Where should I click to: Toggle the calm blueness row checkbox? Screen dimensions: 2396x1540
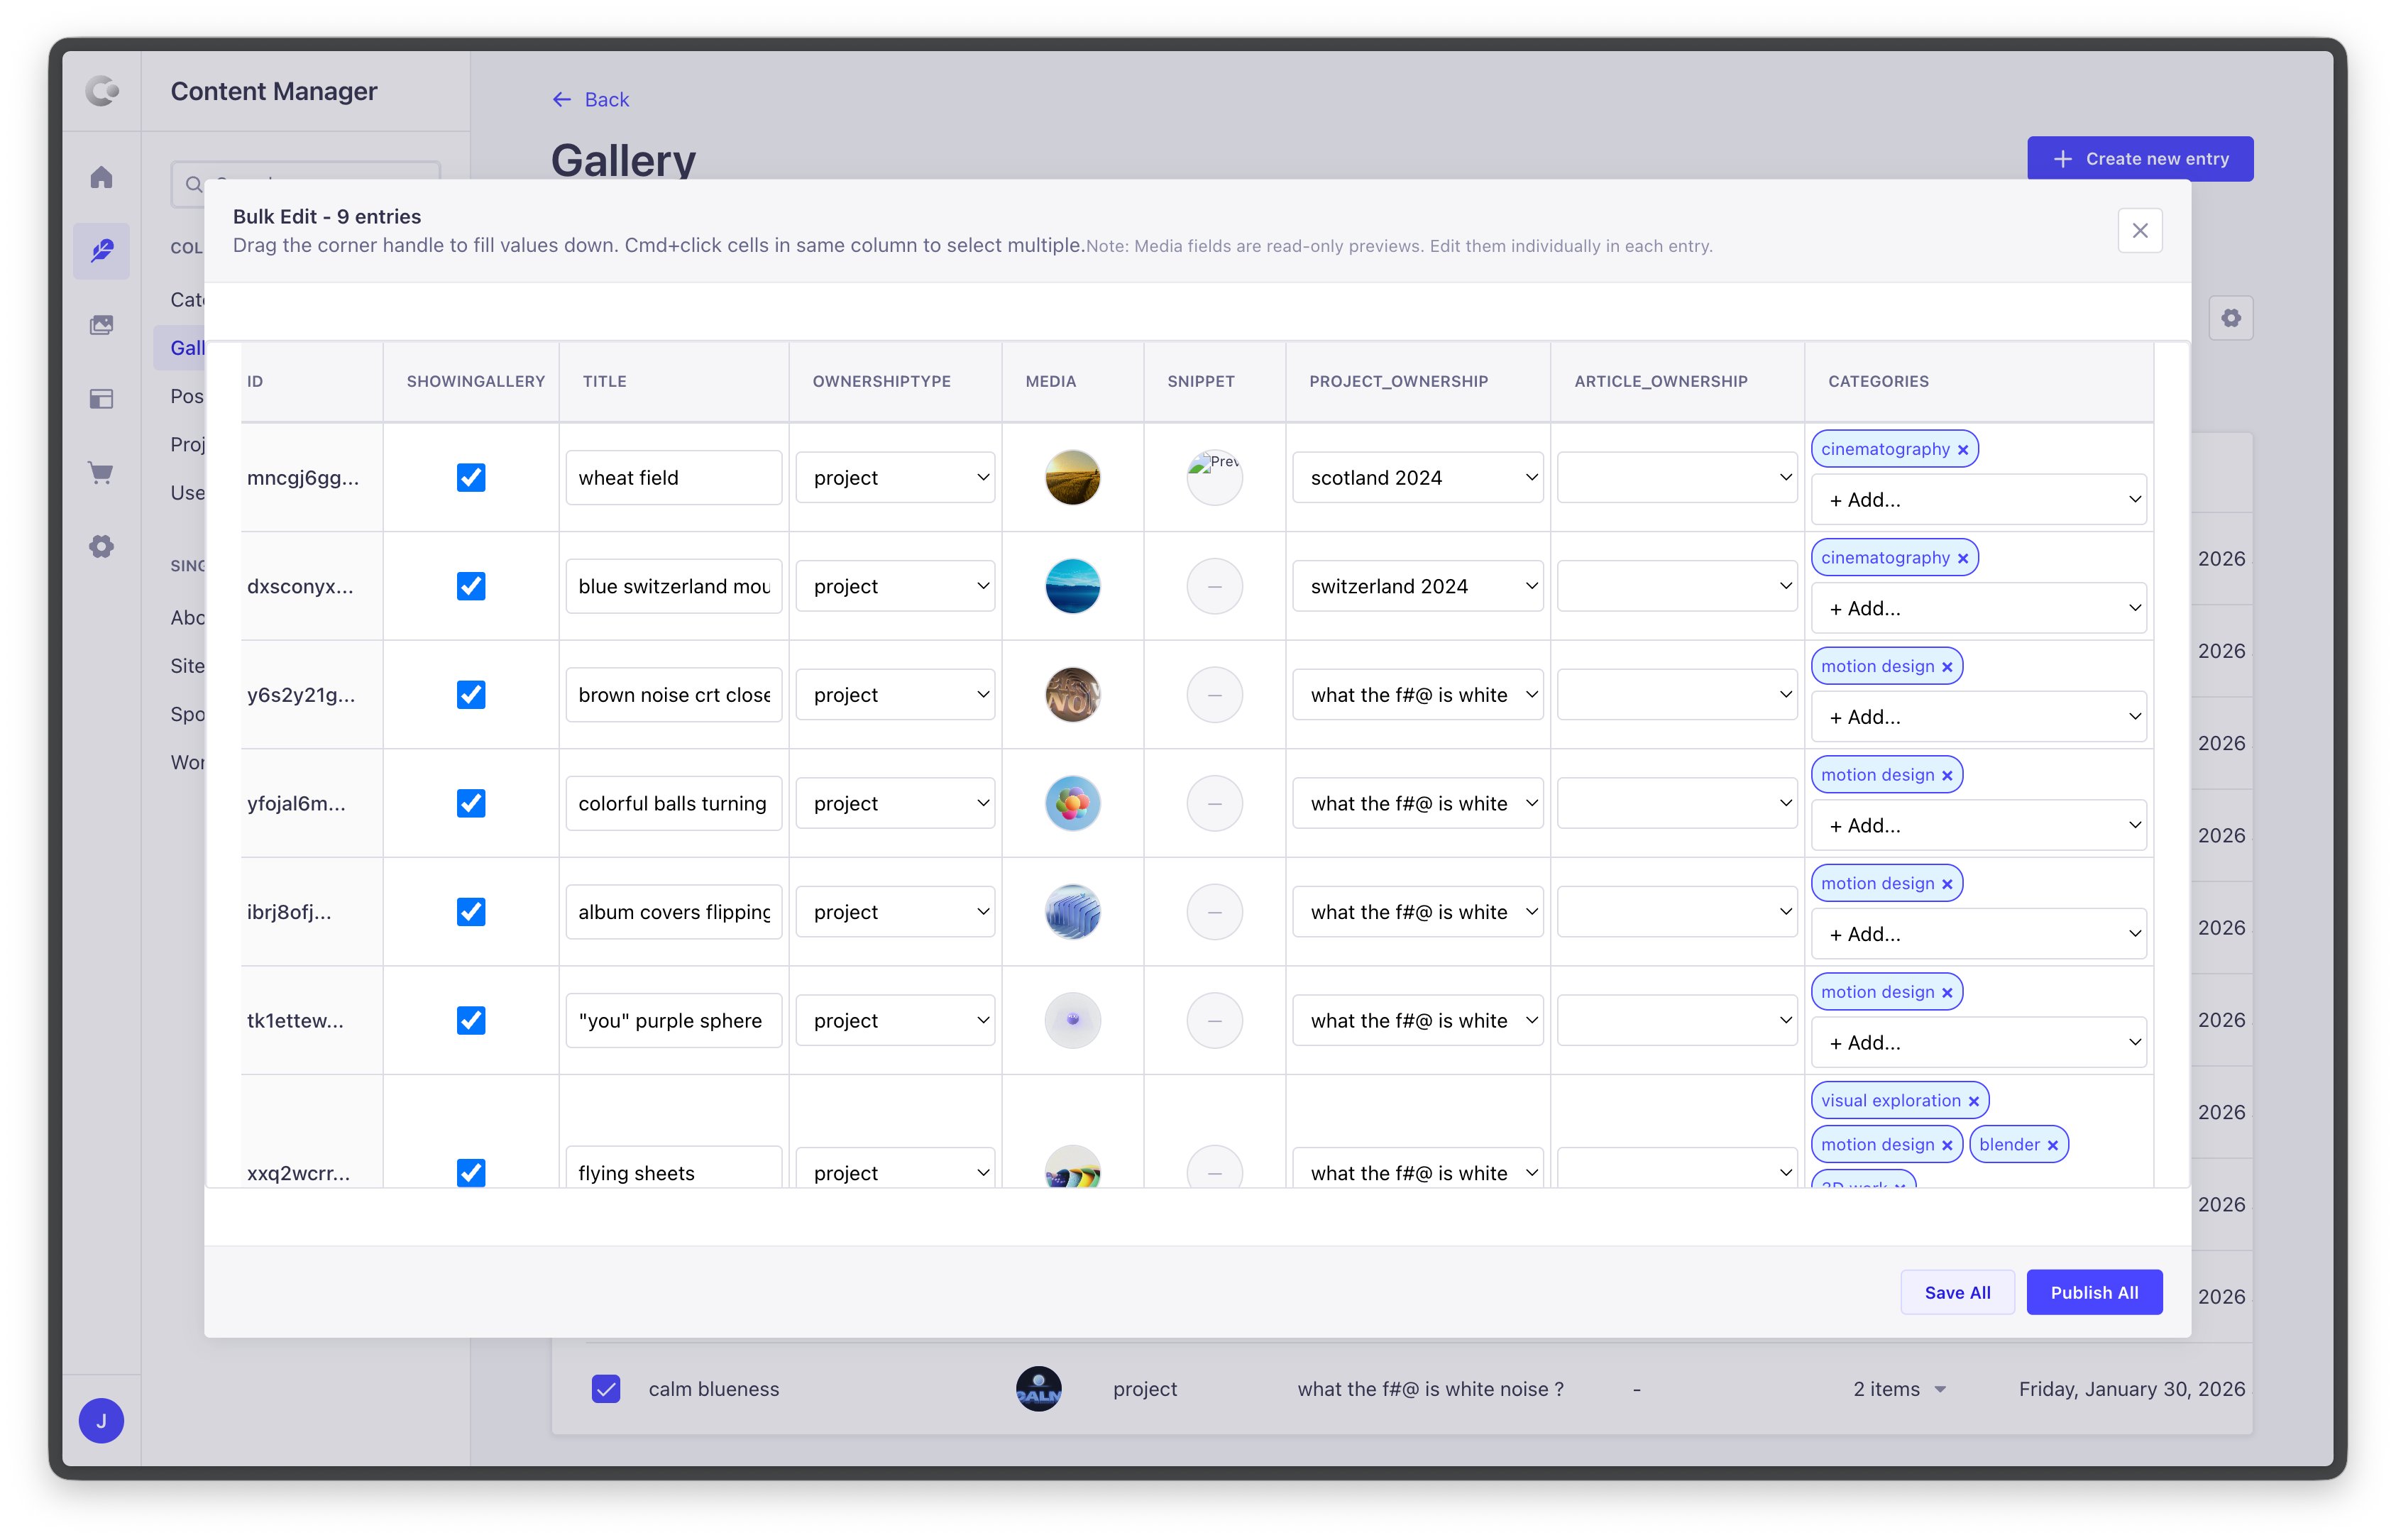(x=606, y=1389)
